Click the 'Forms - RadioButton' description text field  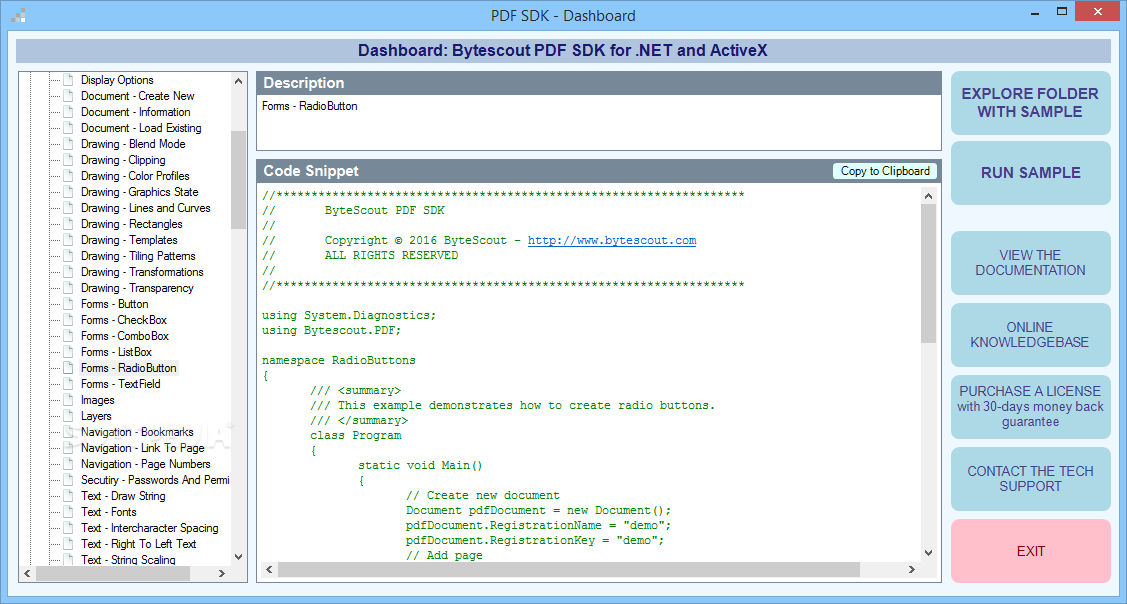[x=599, y=123]
